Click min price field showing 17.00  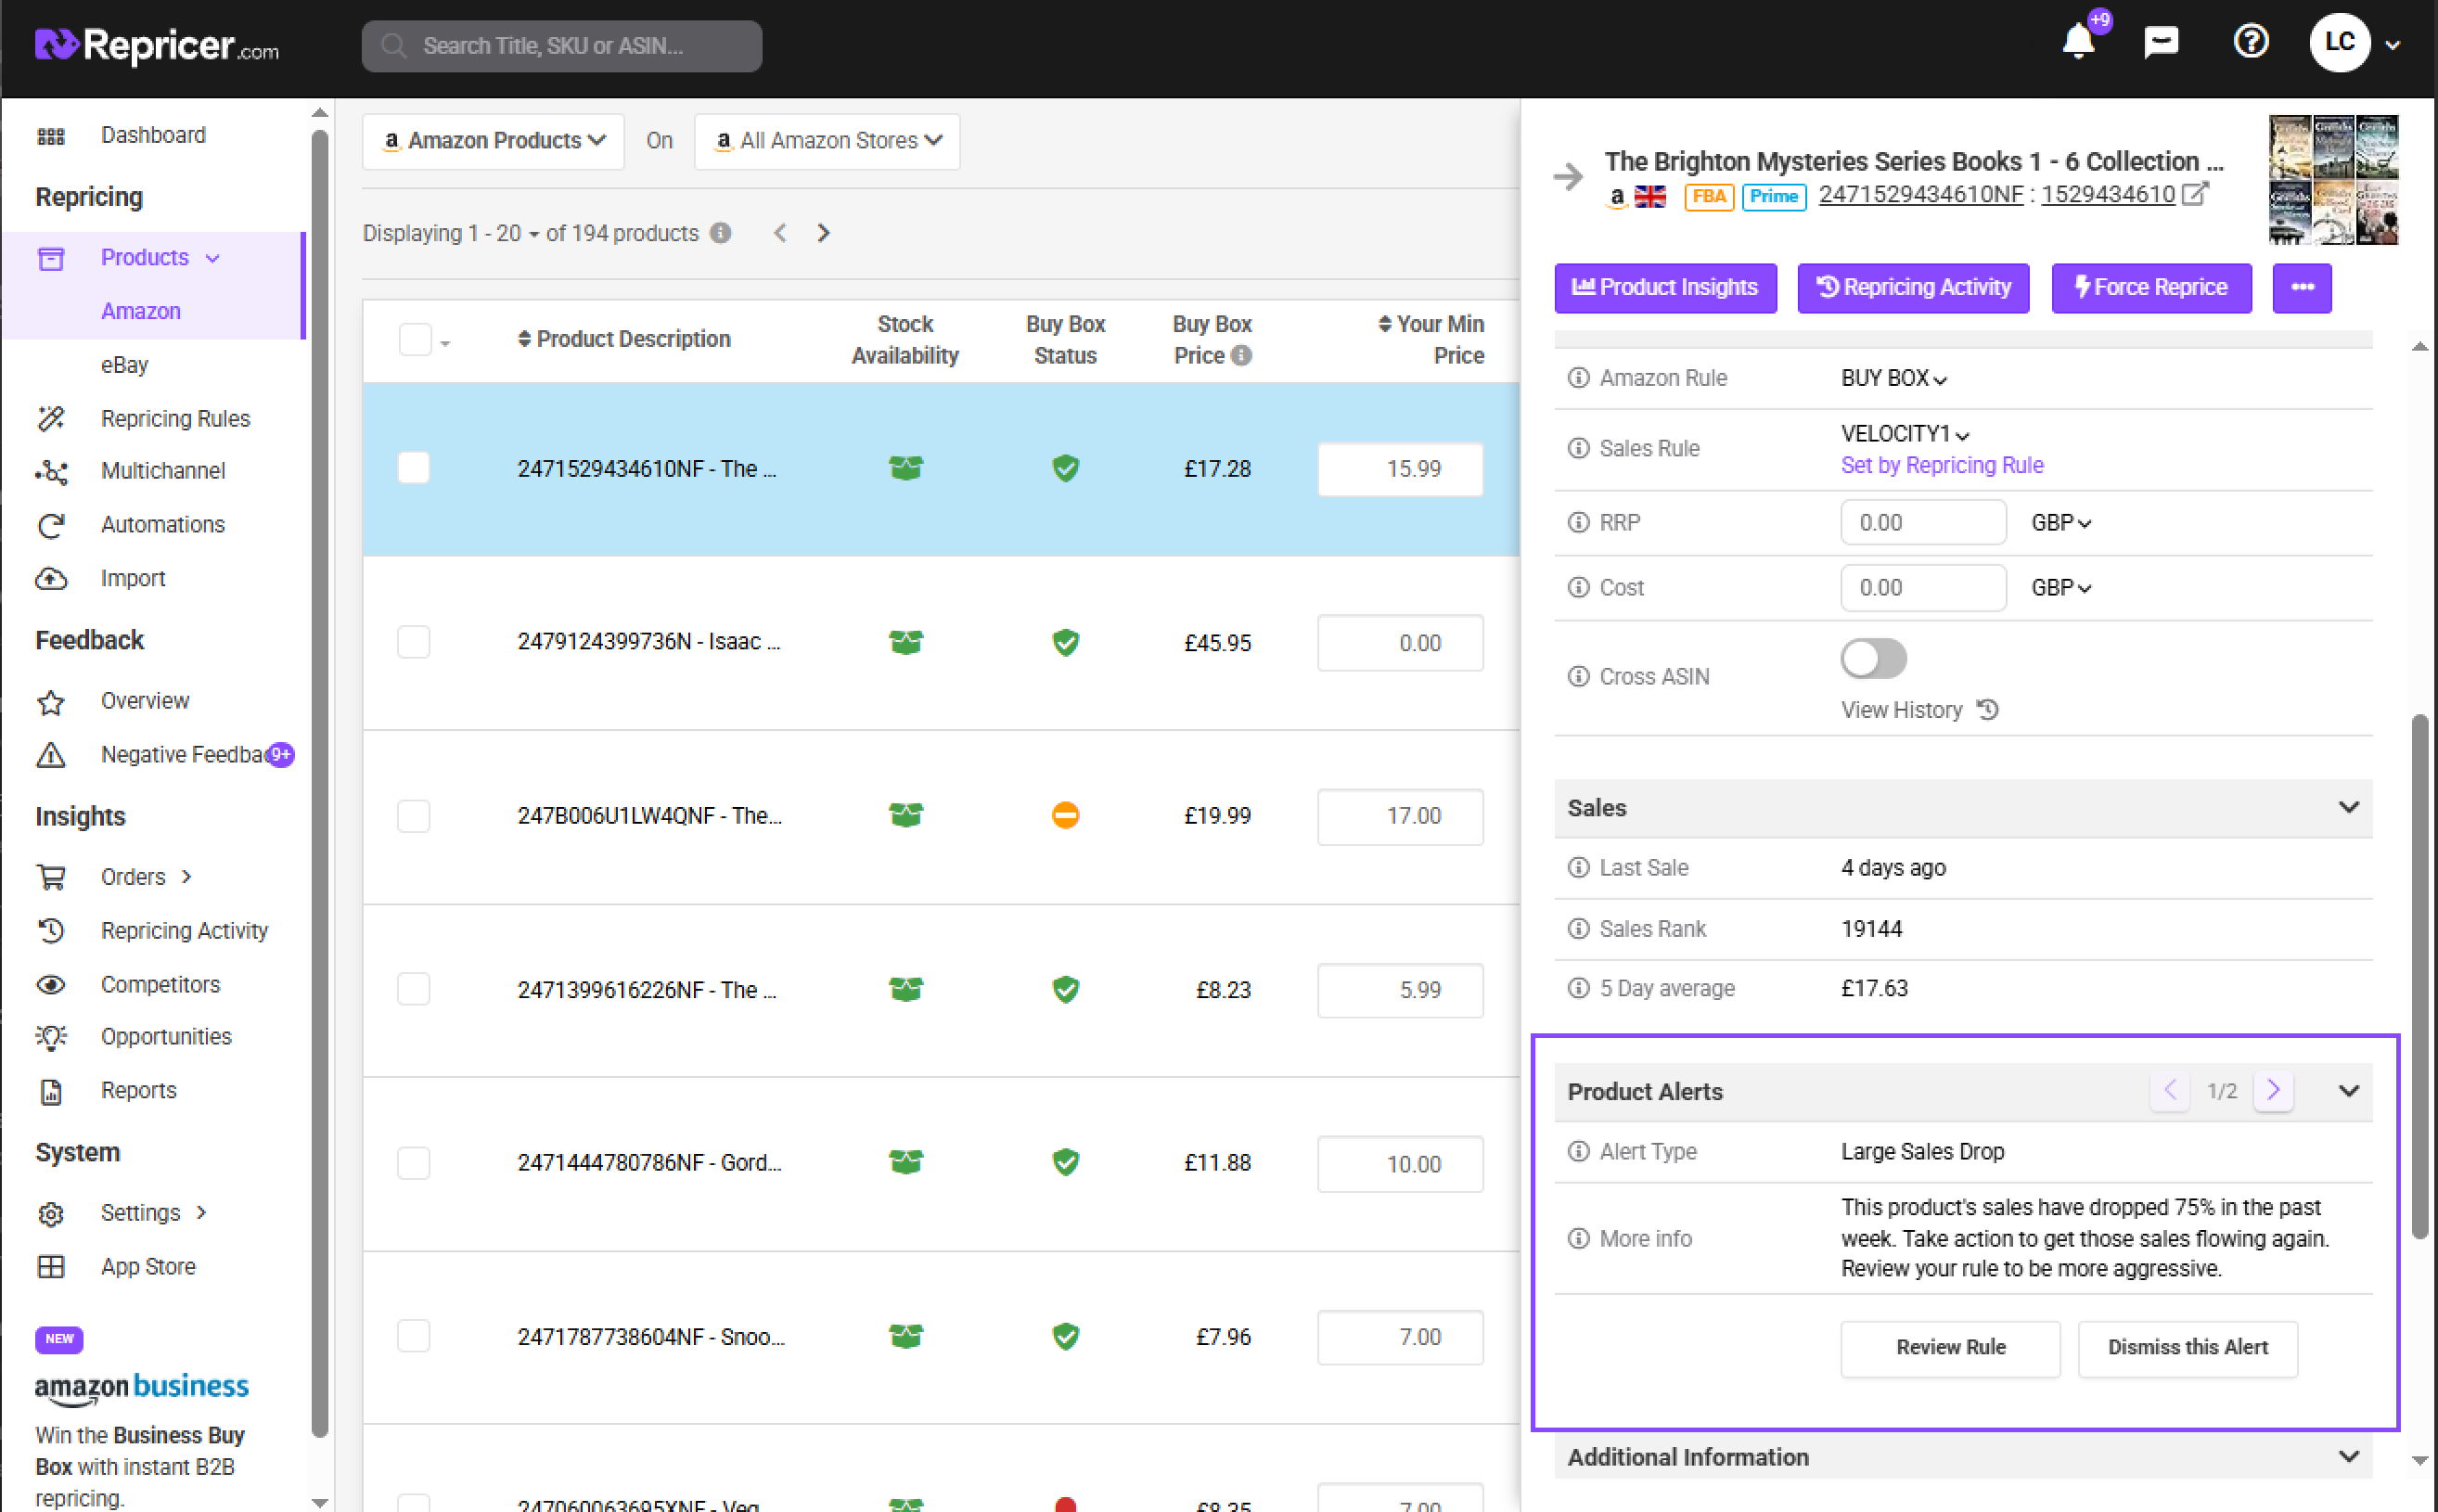point(1399,817)
